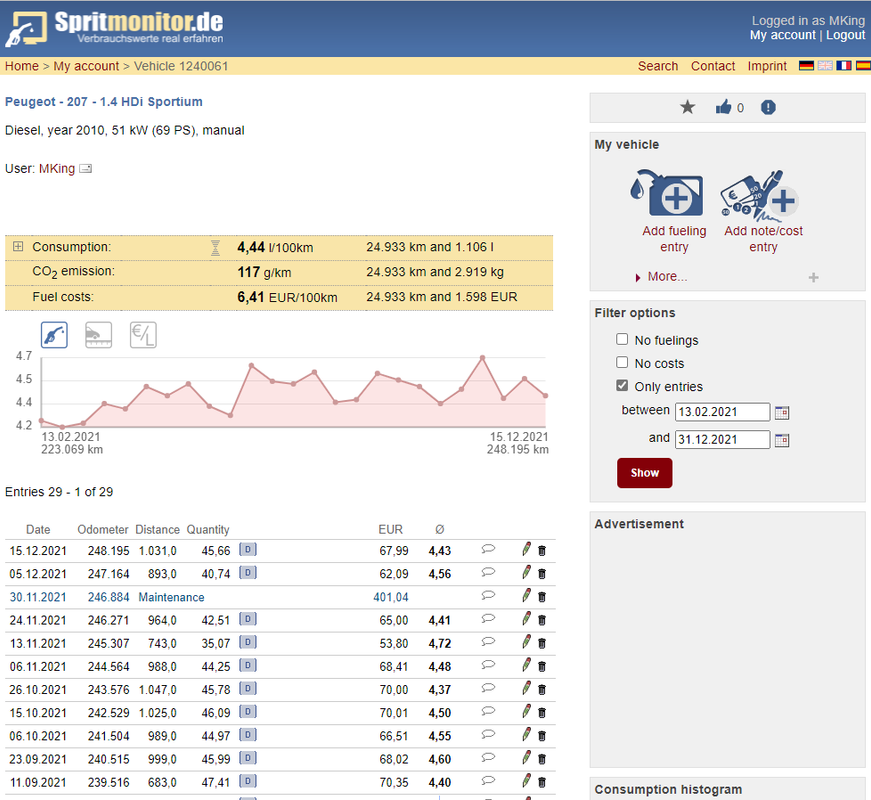This screenshot has height=800, width=871.
Task: Open the Search menu item
Action: (x=658, y=66)
